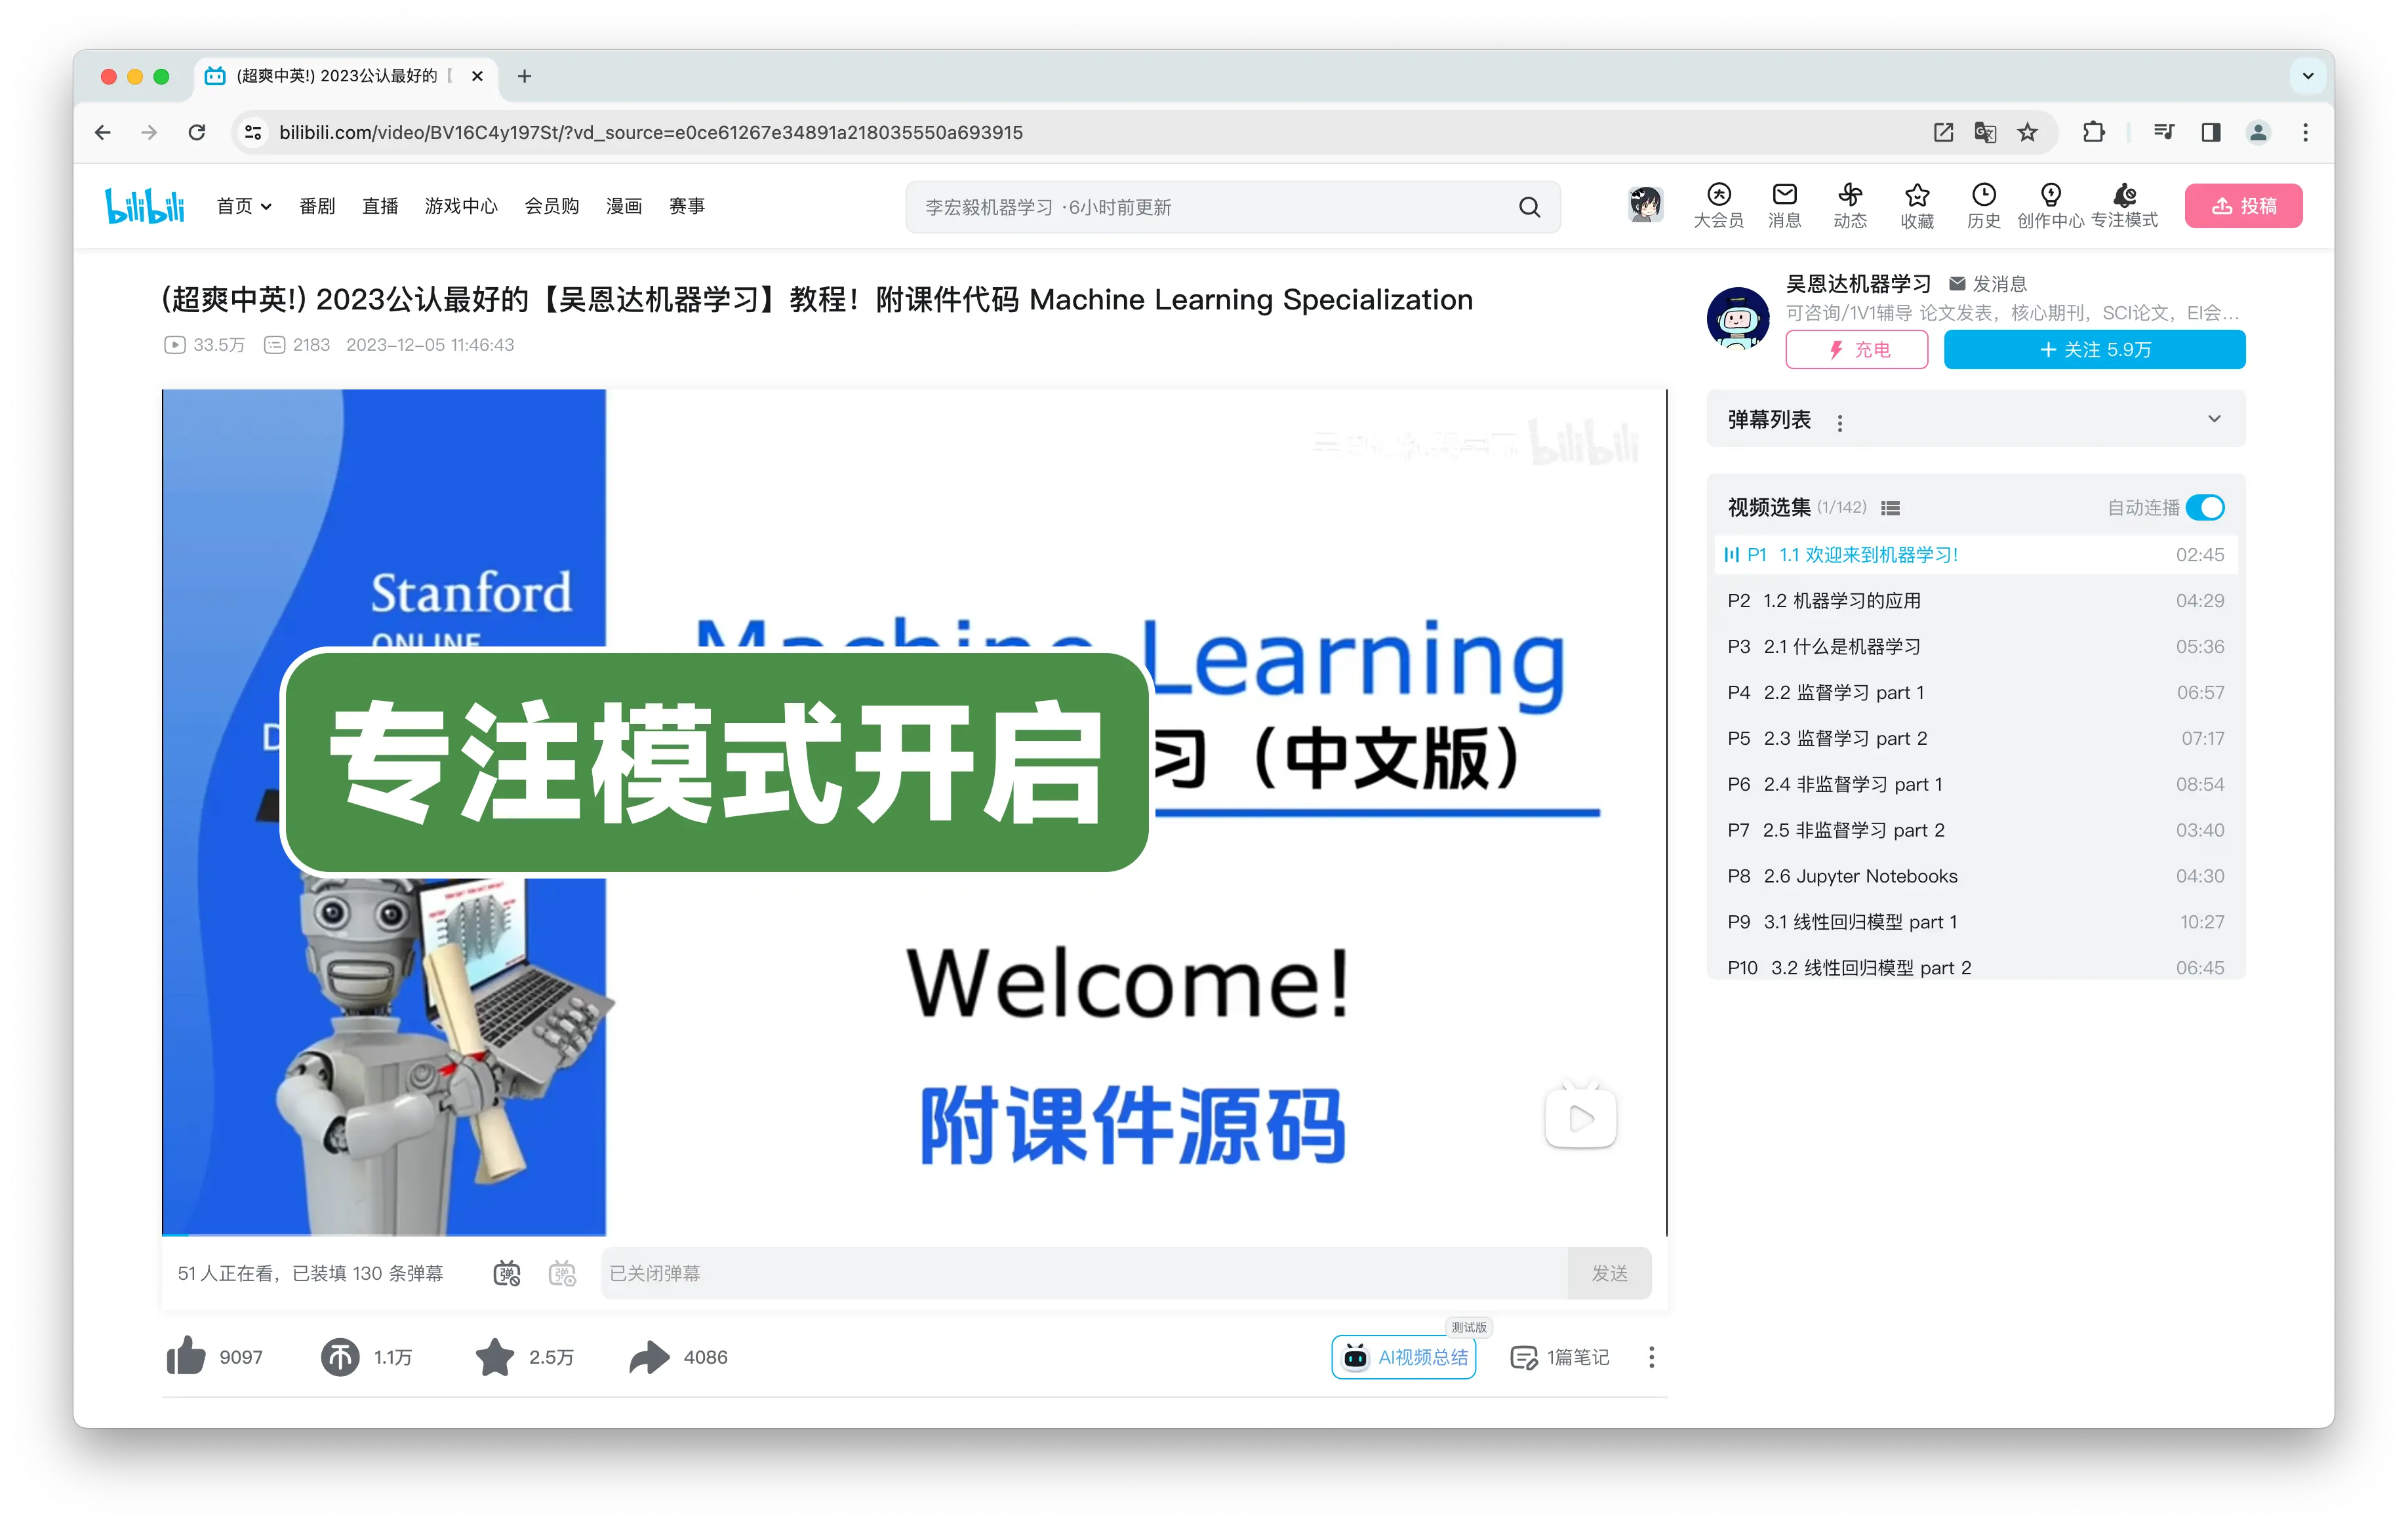Image resolution: width=2408 pixels, height=1525 pixels.
Task: Click the Chrome extensions puzzle icon
Action: click(2093, 132)
